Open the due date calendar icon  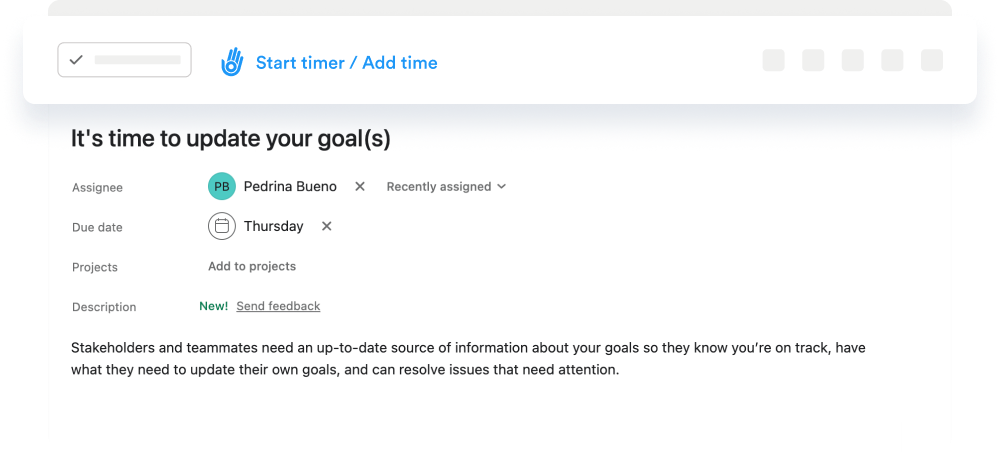pos(222,226)
